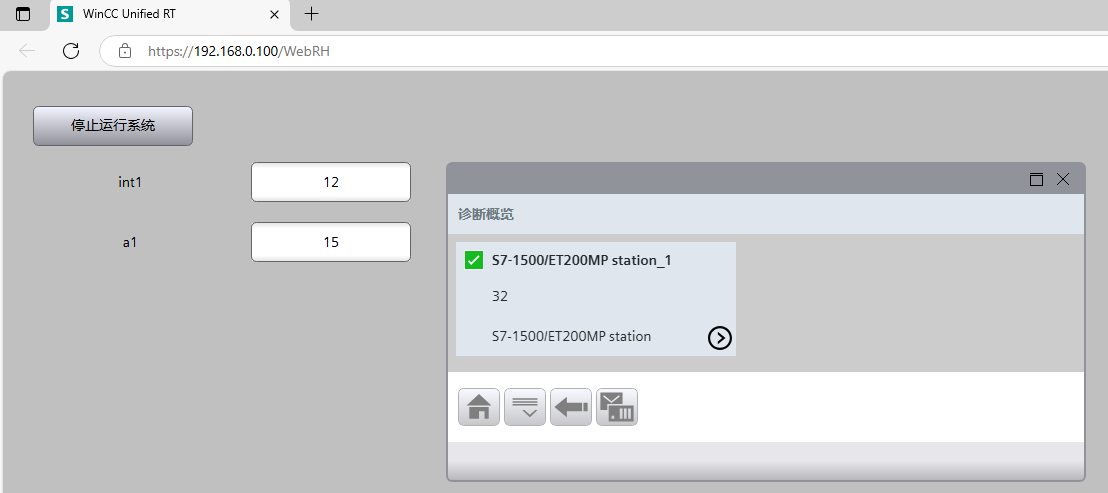1108x493 pixels.
Task: Reload the page with refresh icon
Action: point(71,51)
